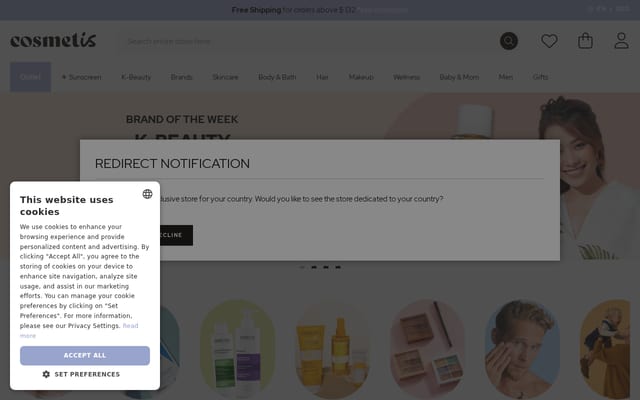Viewport: 640px width, 400px height.
Task: Open the Body & Bath menu
Action: click(277, 77)
